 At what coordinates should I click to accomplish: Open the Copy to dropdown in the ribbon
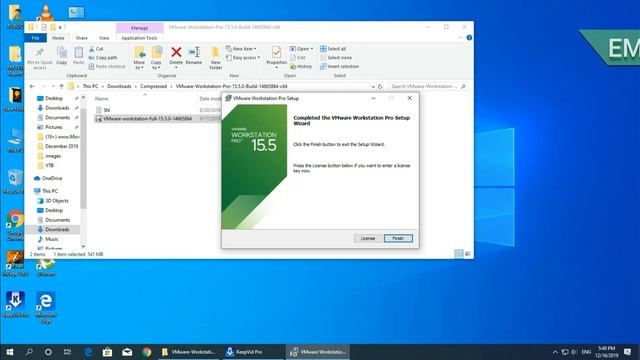(x=156, y=58)
